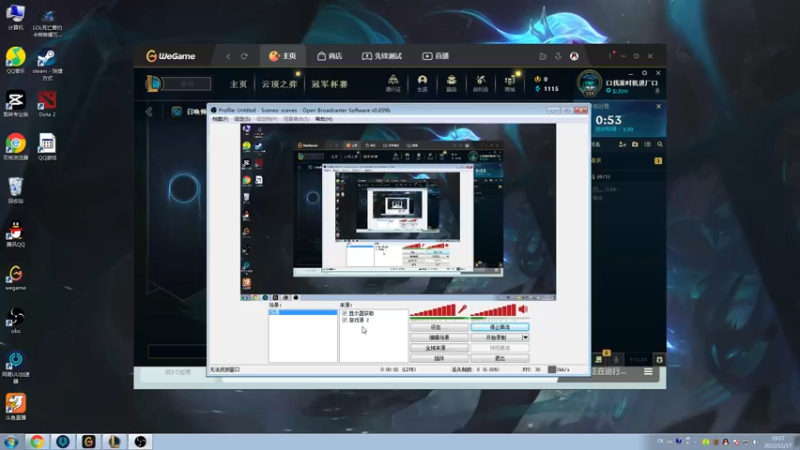The image size is (800, 450).
Task: Search the friends list icon
Action: [x=660, y=144]
